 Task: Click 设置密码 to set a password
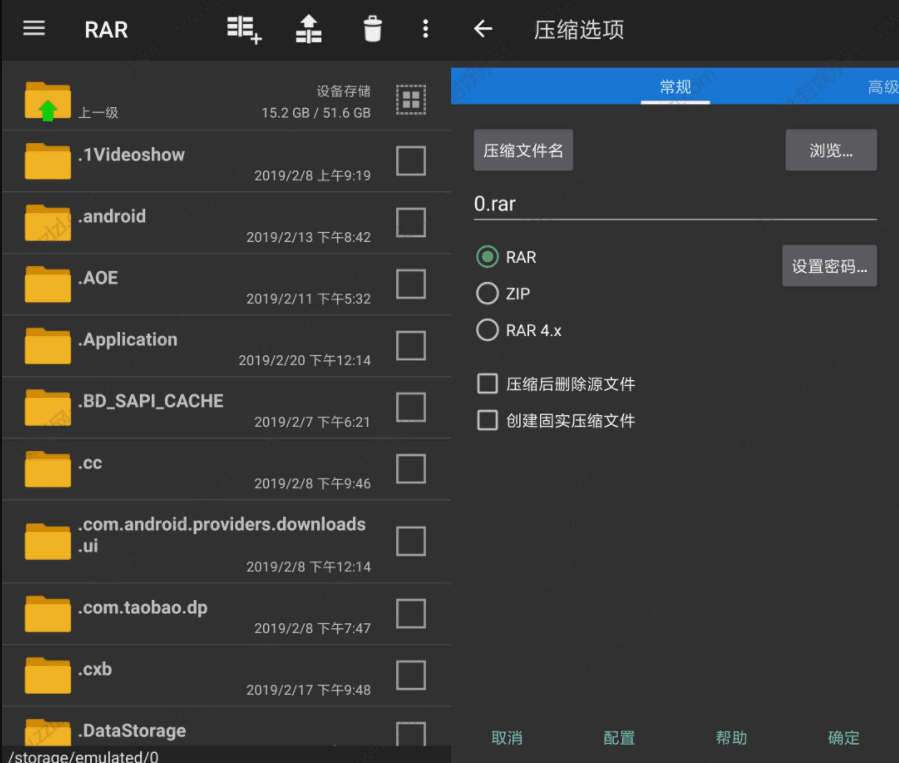pos(829,266)
